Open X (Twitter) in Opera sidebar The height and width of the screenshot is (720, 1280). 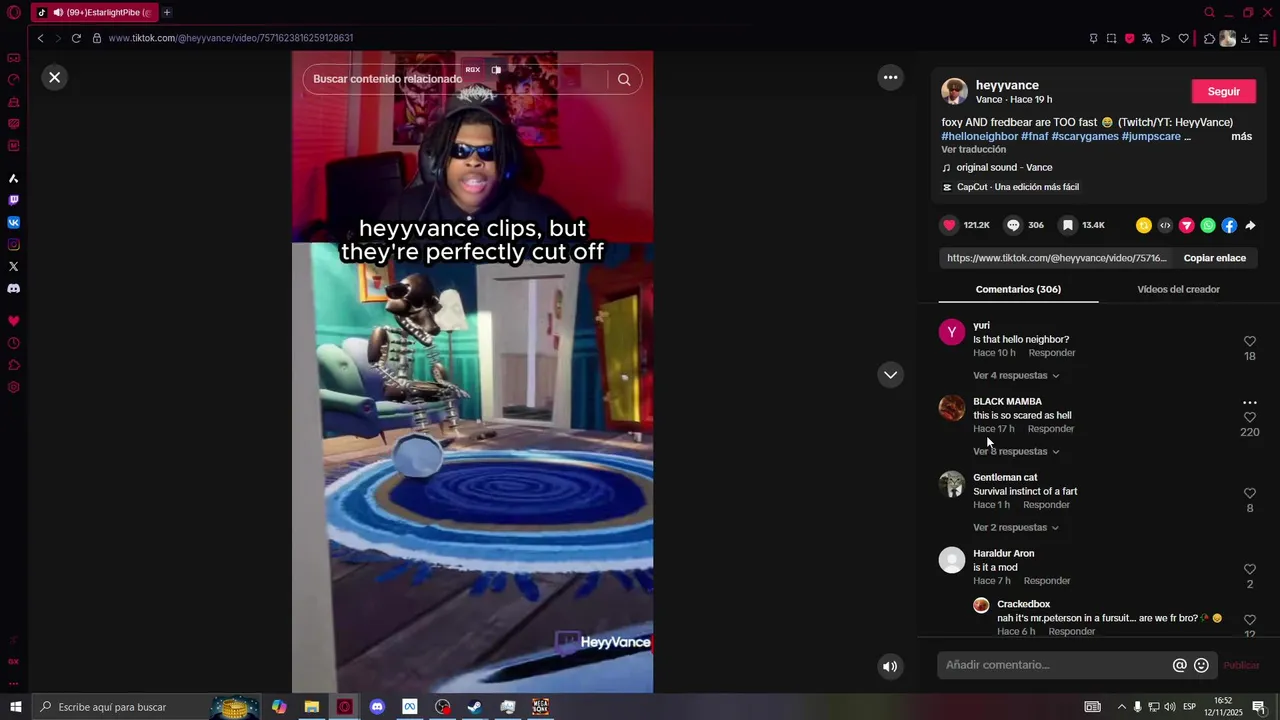click(14, 266)
